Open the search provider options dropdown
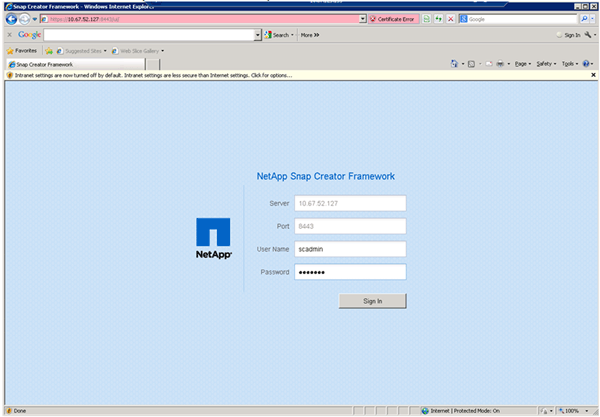The image size is (600, 417). [593, 19]
